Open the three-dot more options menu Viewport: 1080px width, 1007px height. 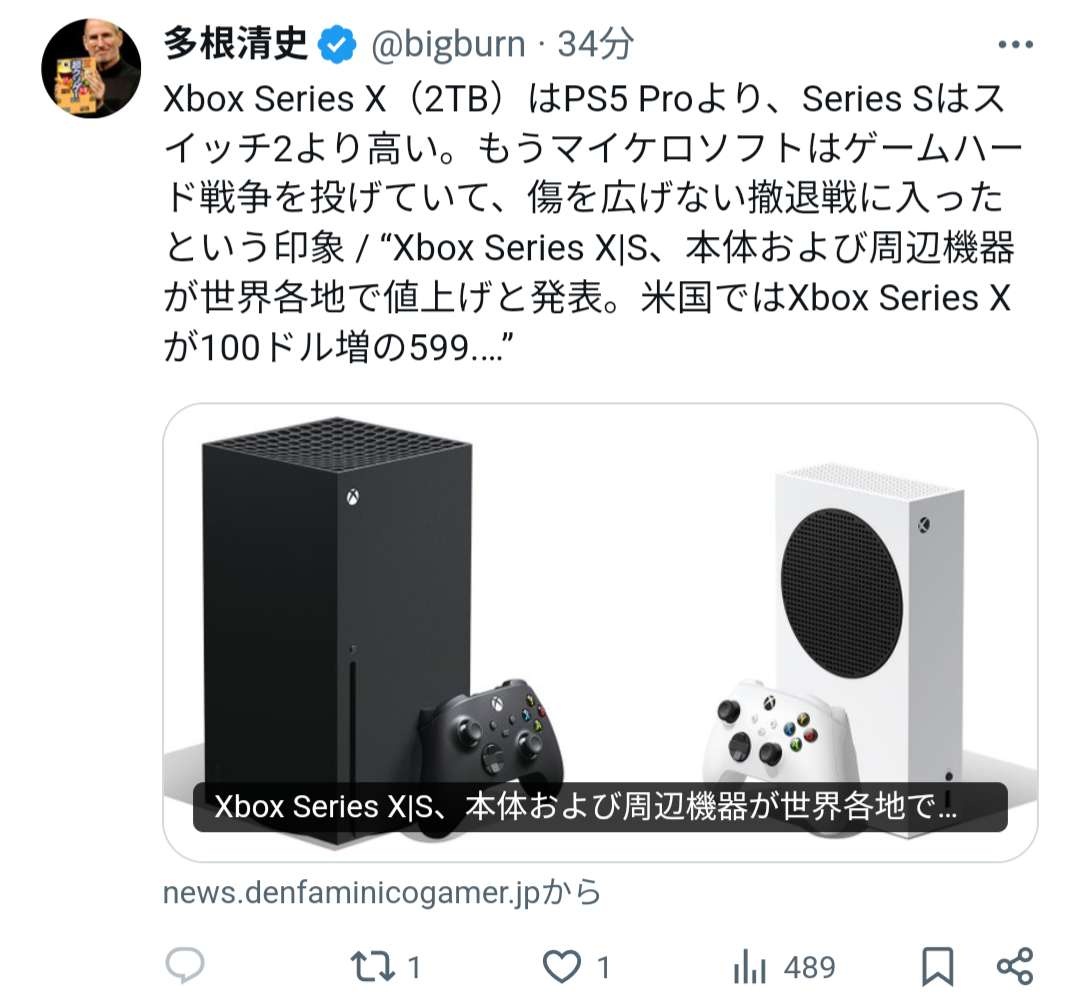pos(1015,45)
